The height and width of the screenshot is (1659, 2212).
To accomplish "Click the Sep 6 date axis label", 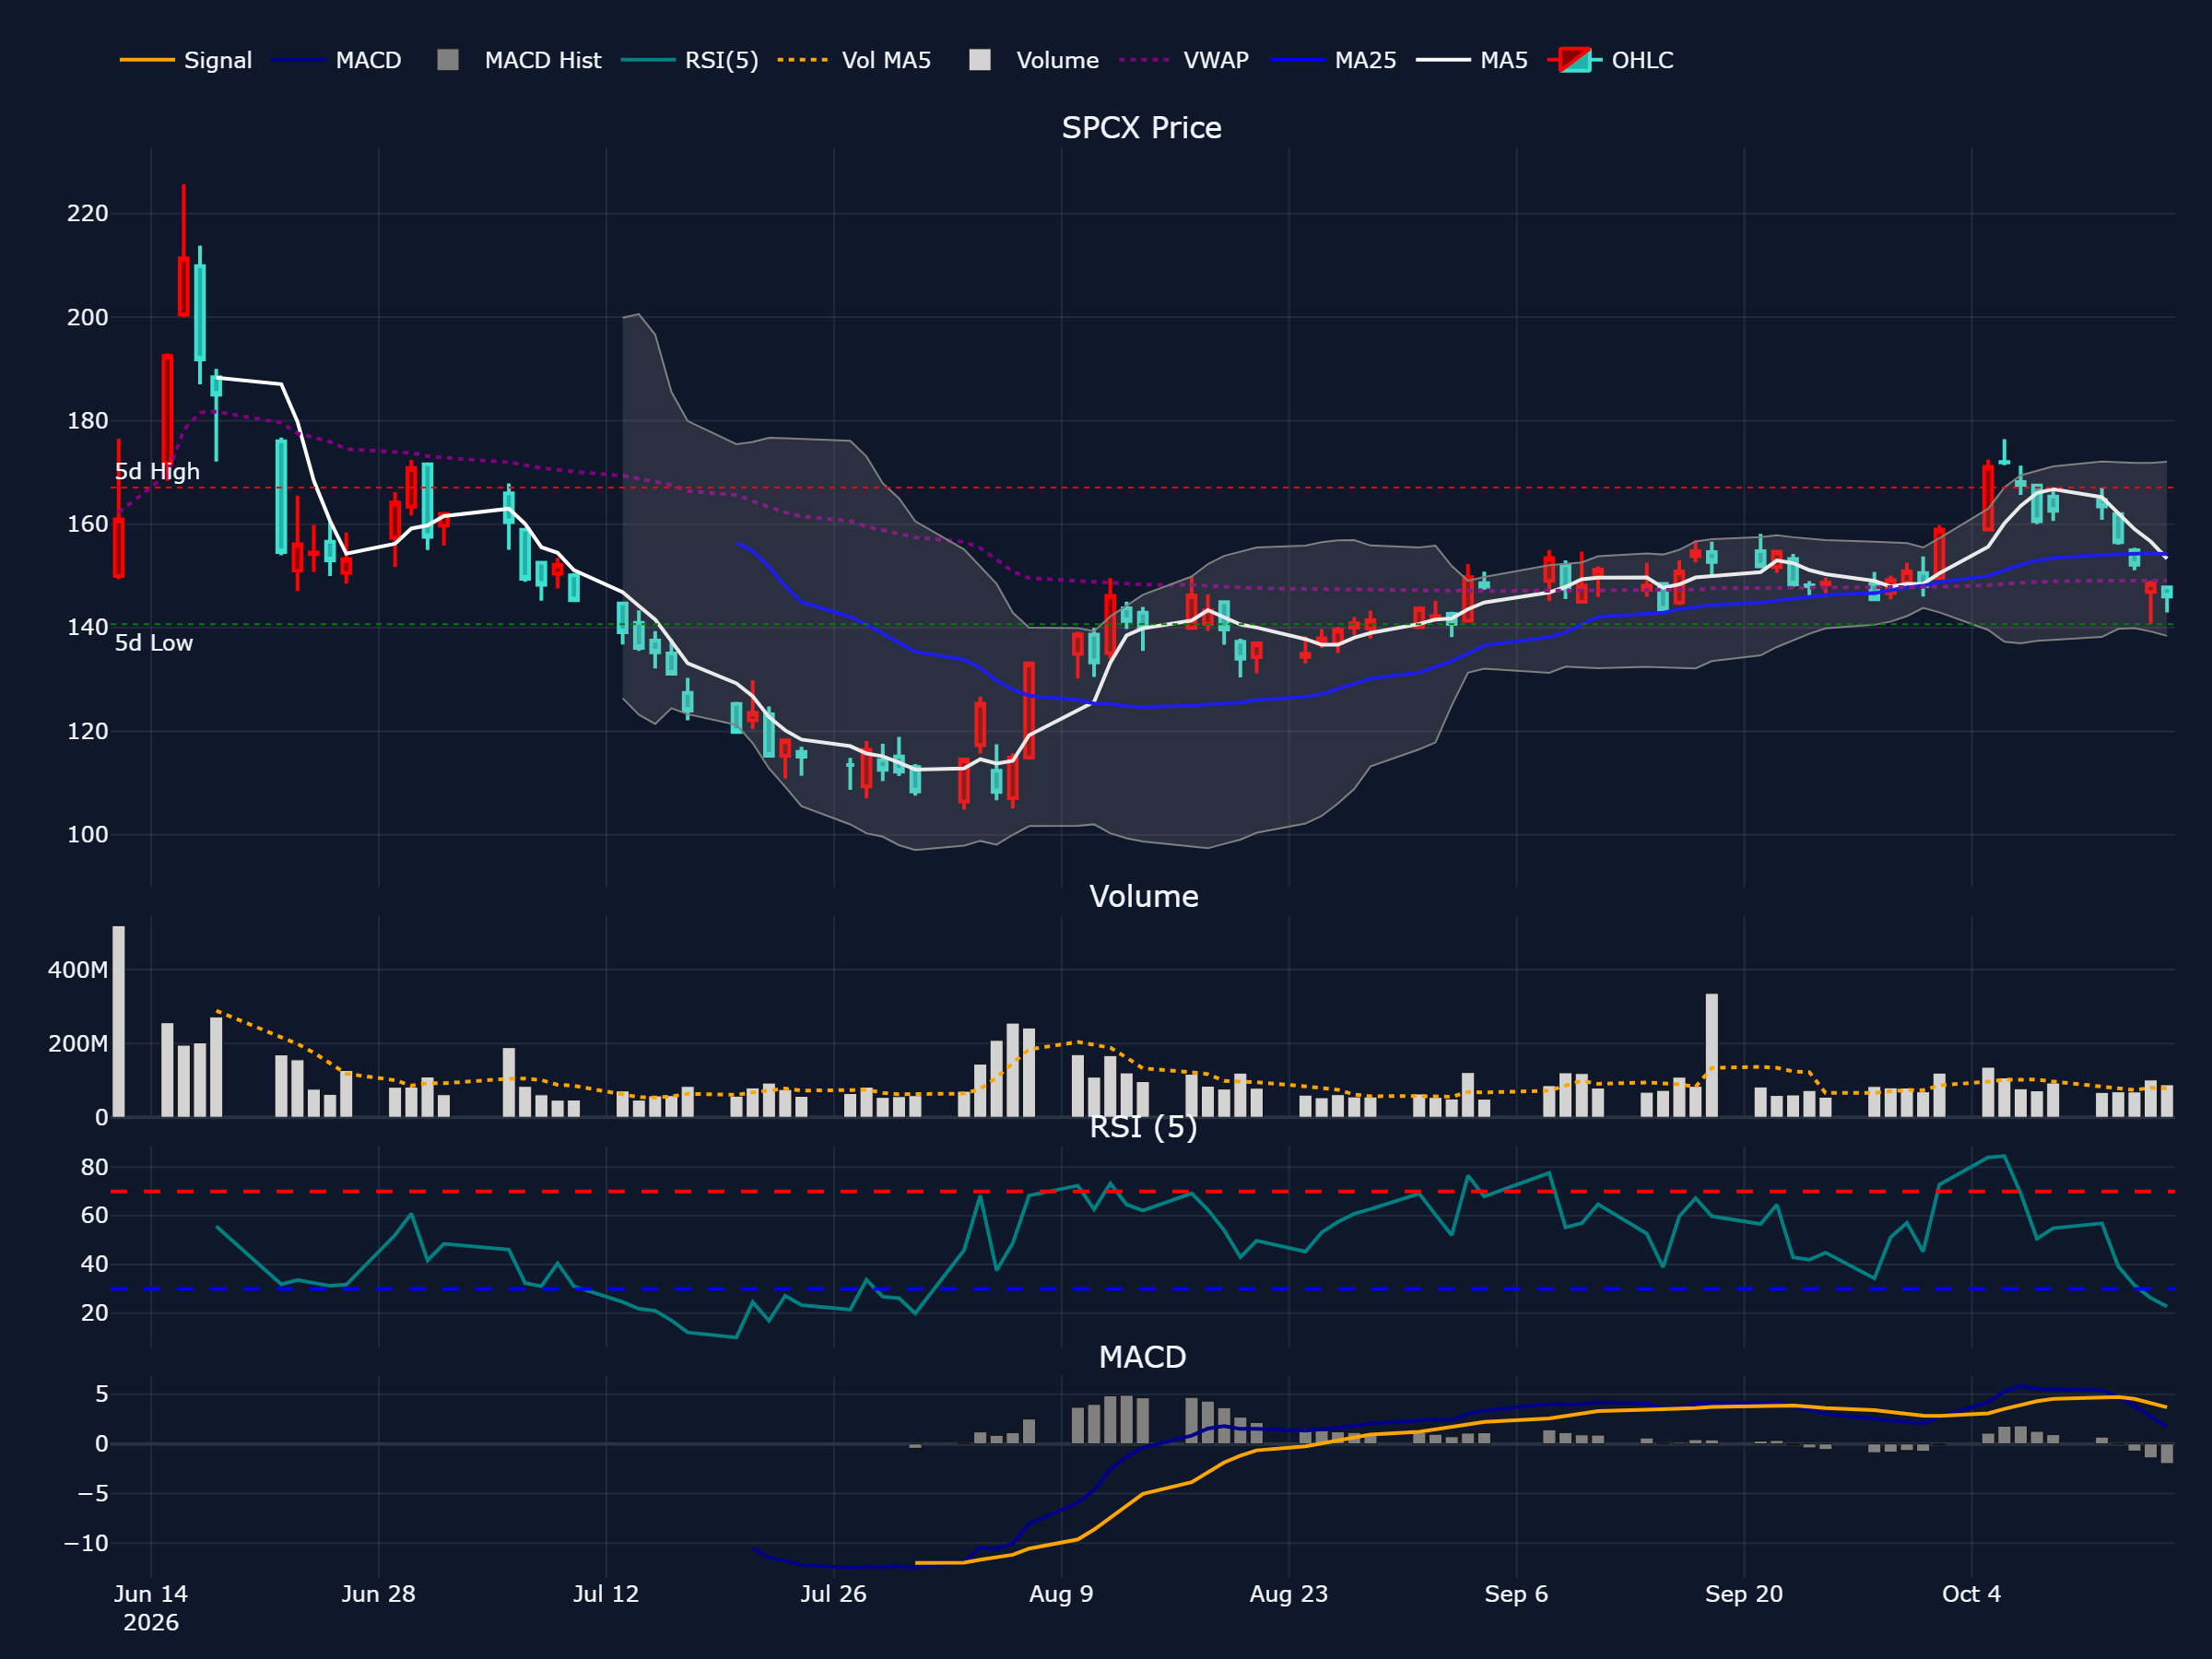I will [1516, 1594].
